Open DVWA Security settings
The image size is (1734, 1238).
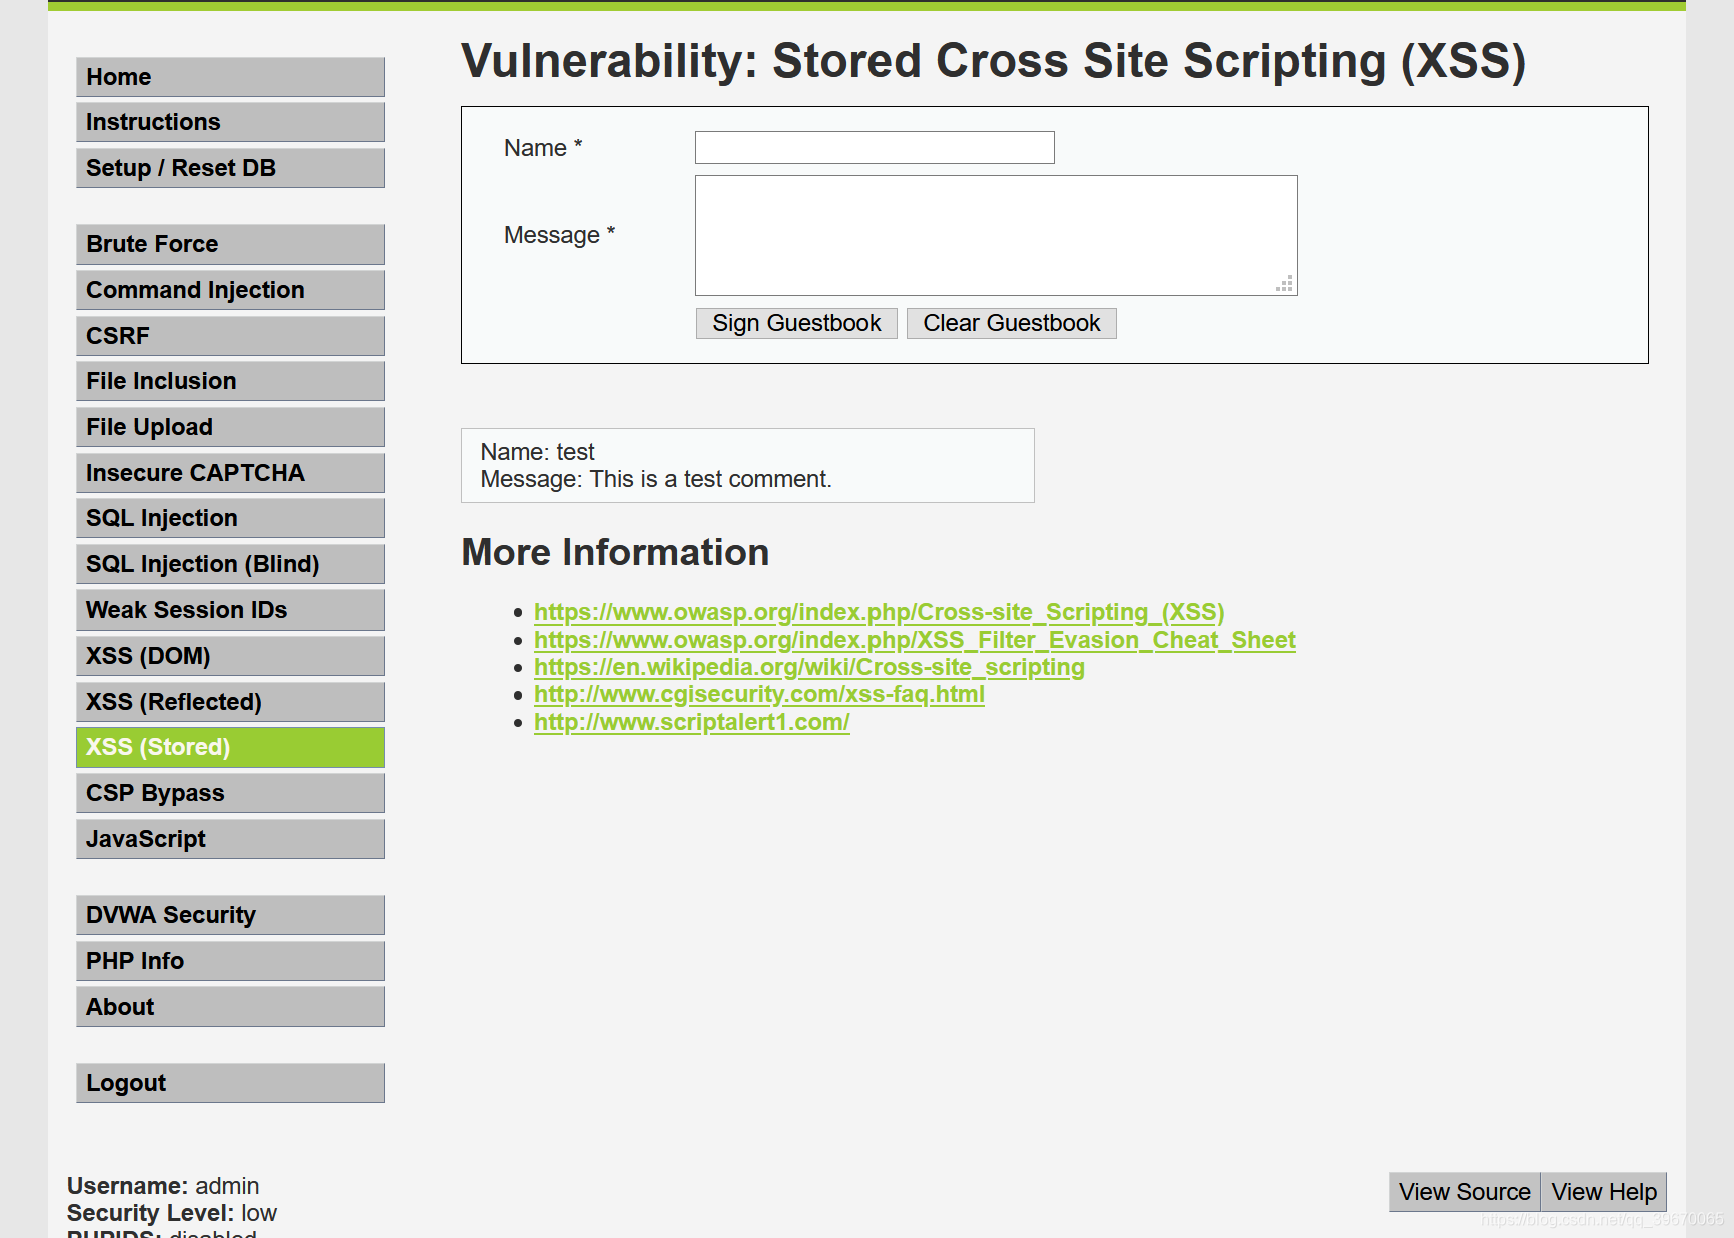[230, 915]
